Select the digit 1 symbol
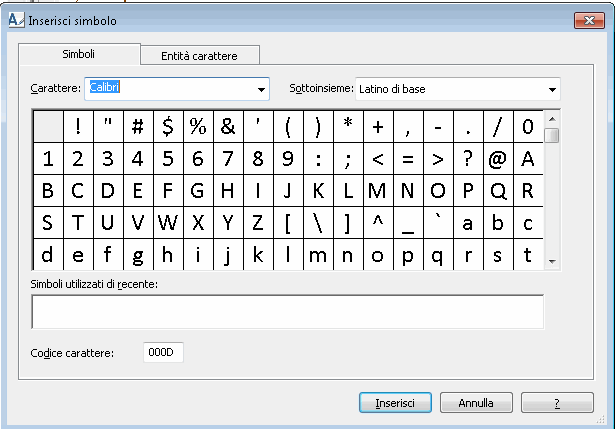This screenshot has height=429, width=616. pos(48,158)
